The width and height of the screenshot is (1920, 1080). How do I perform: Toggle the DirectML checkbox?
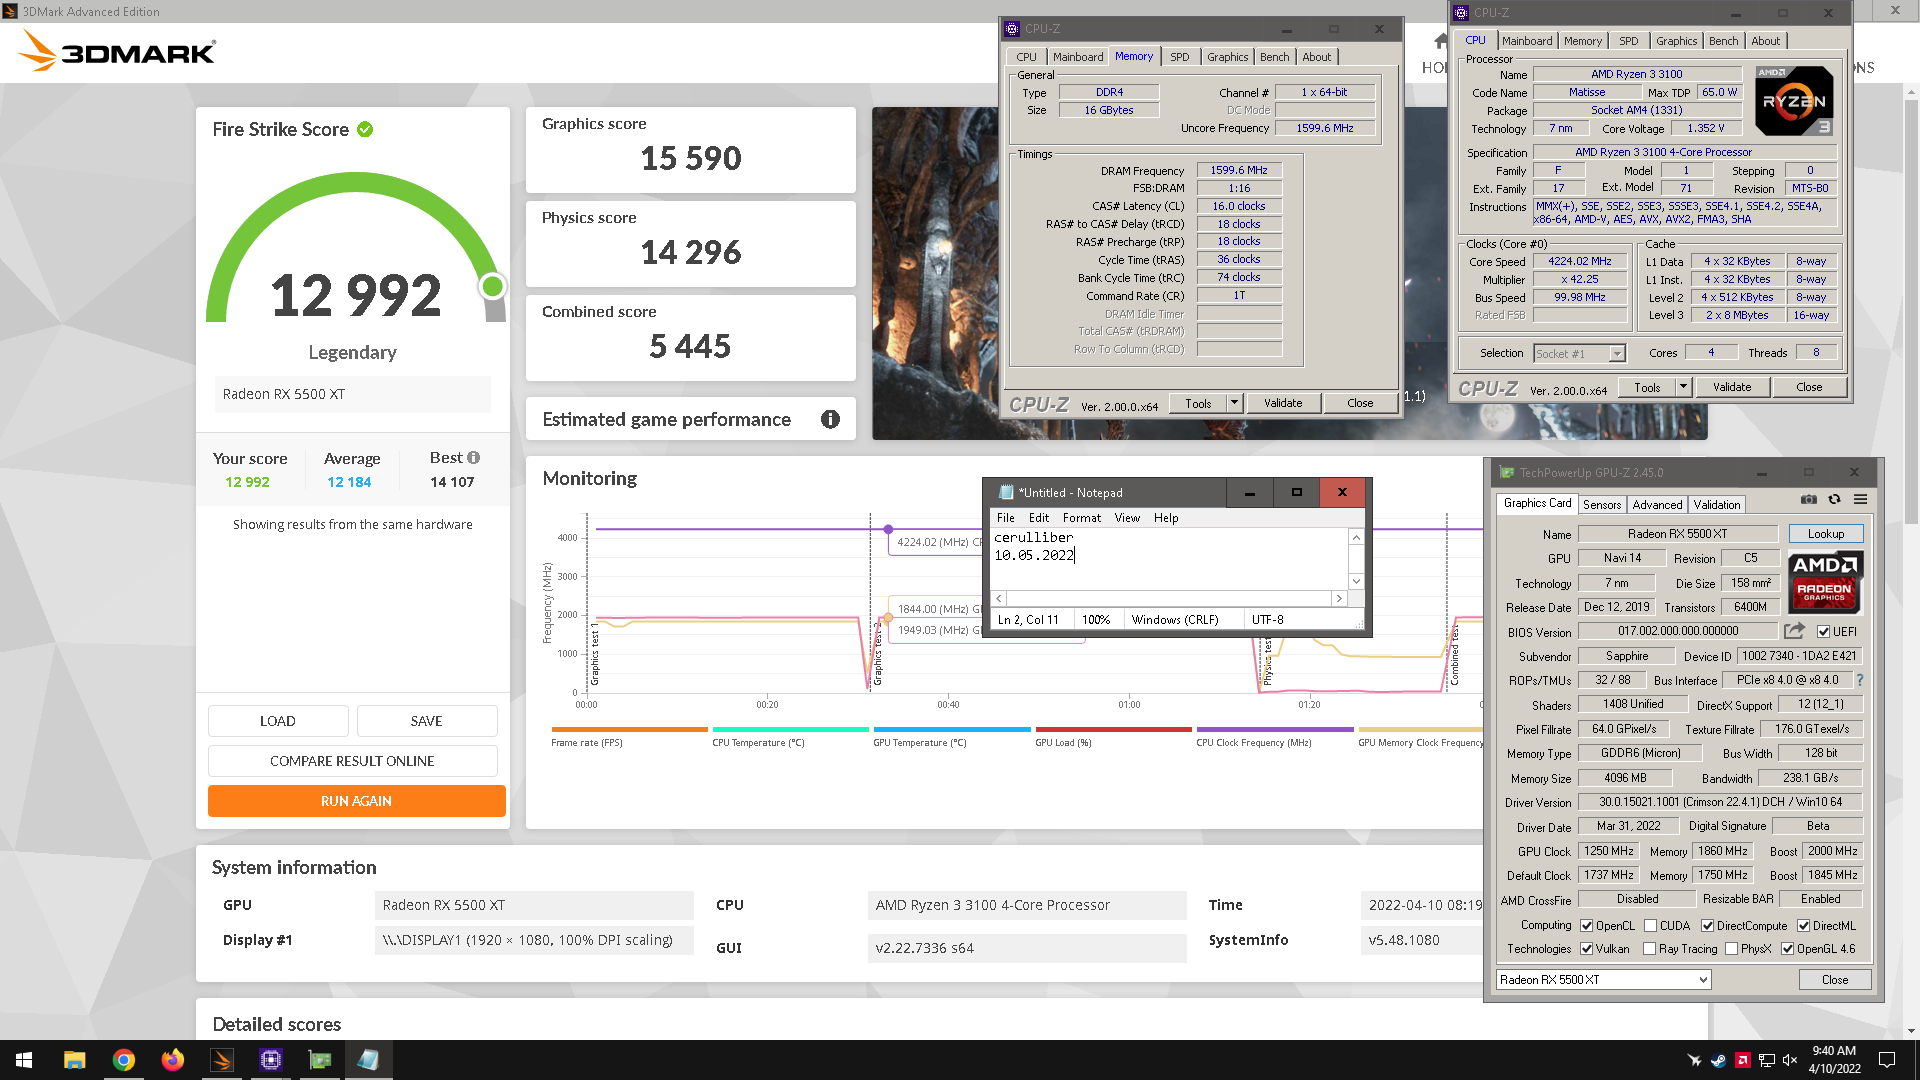[1804, 926]
